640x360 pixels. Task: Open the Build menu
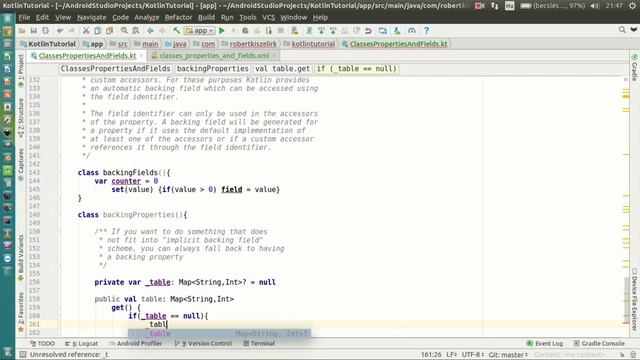206,18
